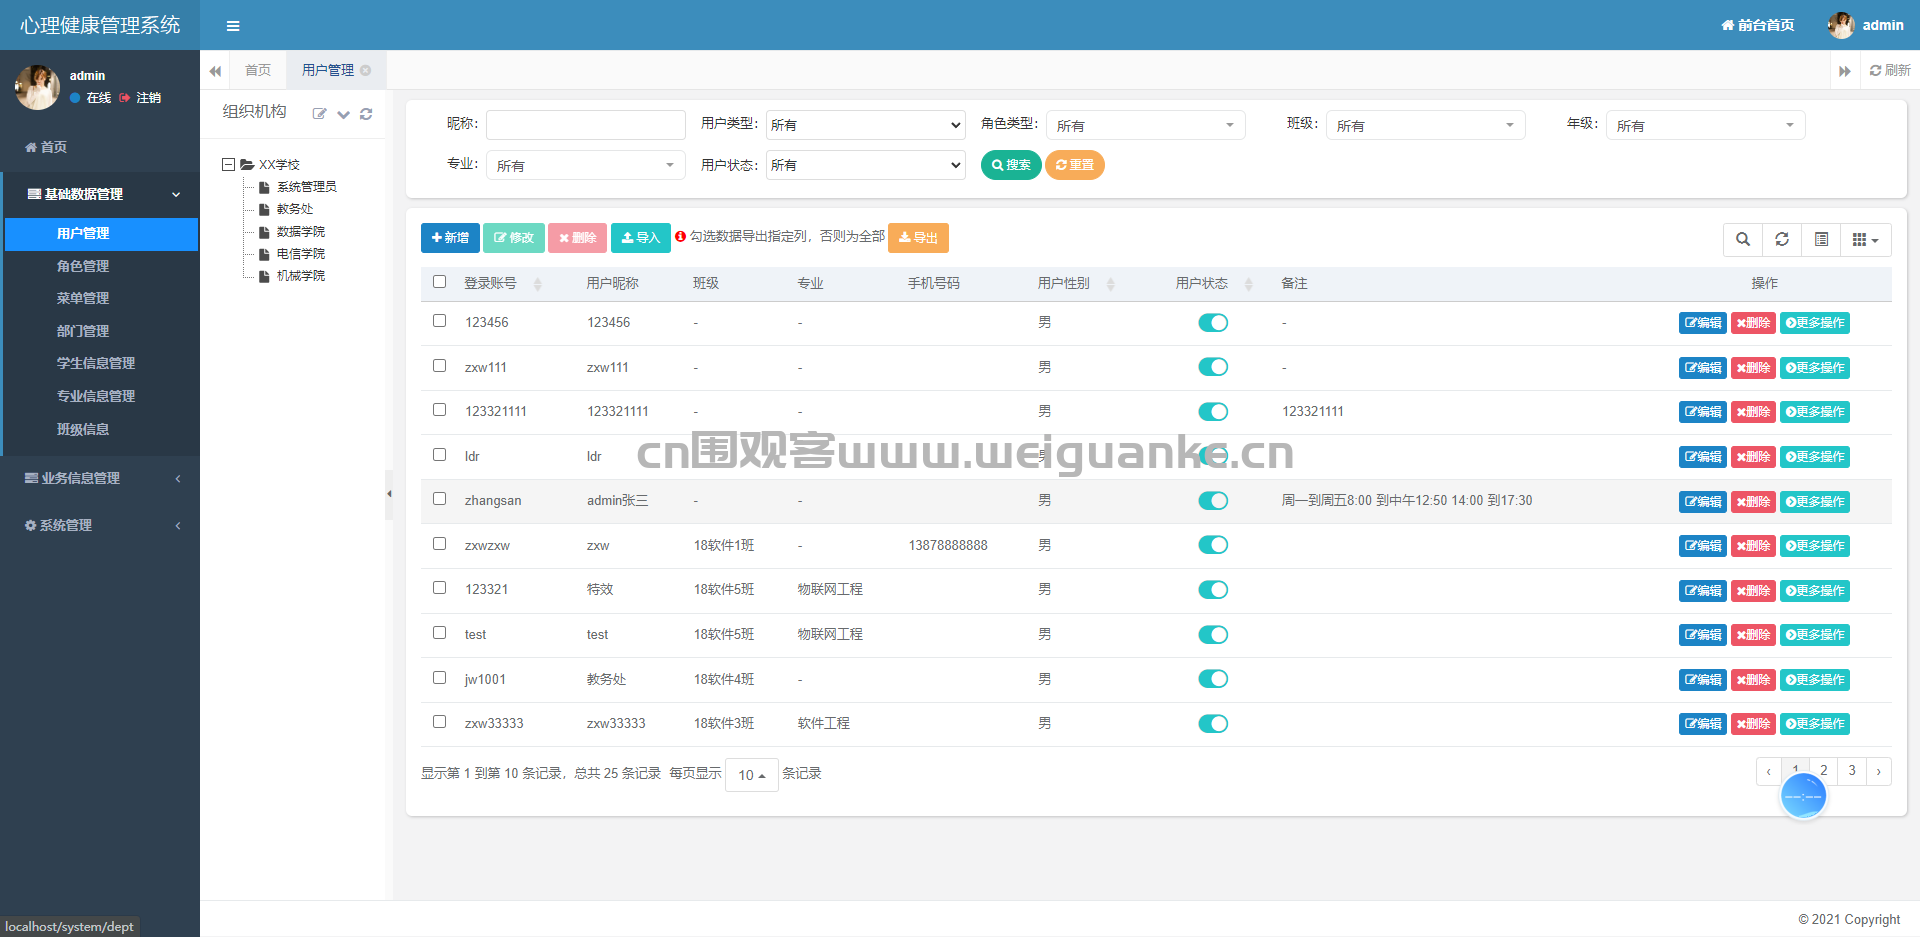This screenshot has width=1920, height=937.
Task: Check the box for user zhangsan
Action: [439, 499]
